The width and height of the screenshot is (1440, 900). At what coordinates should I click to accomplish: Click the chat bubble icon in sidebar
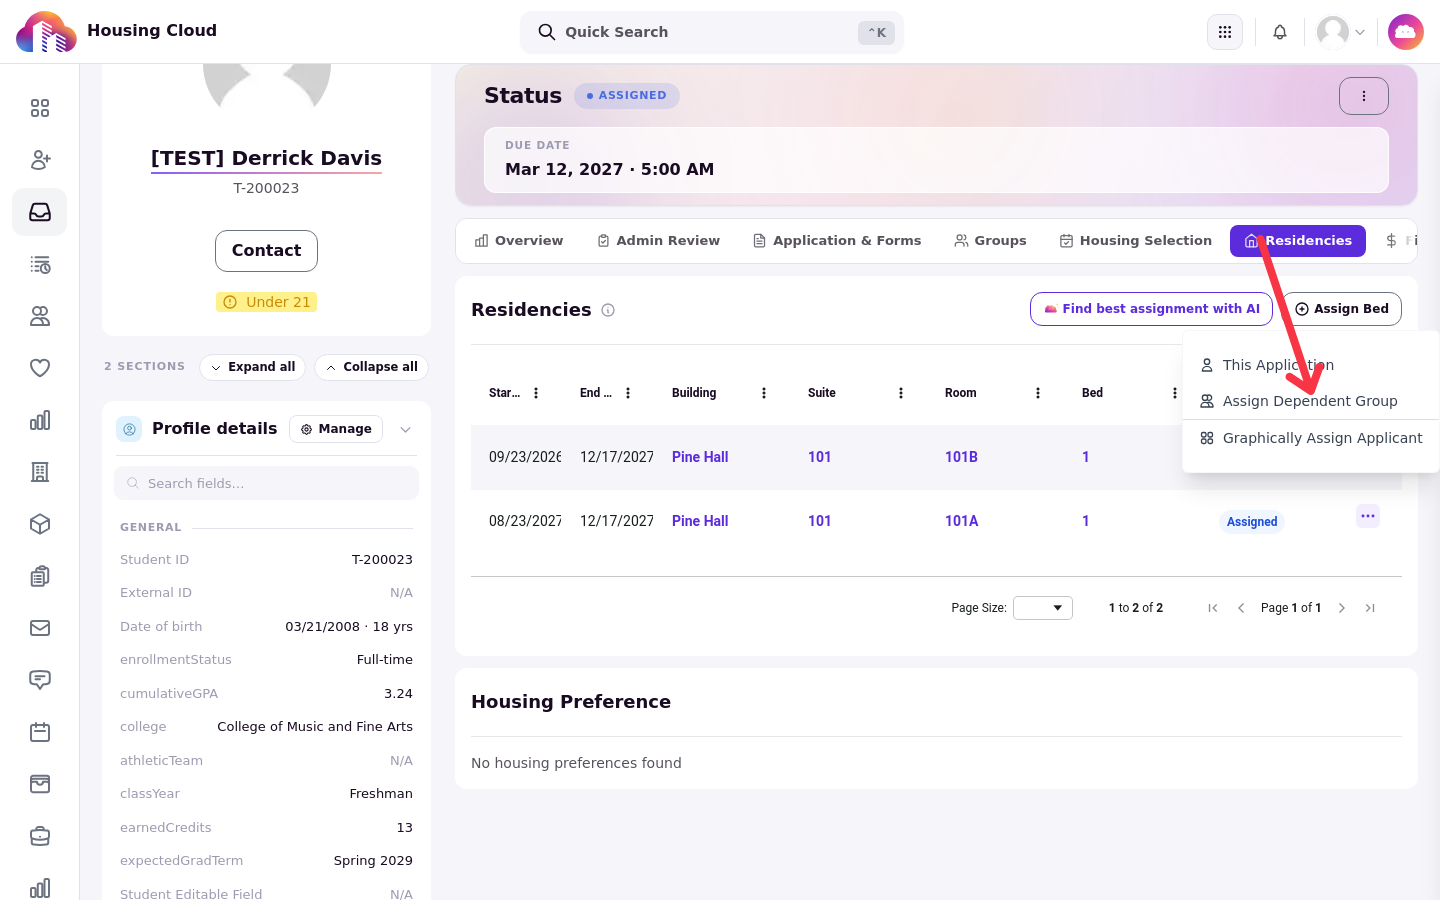click(x=40, y=680)
